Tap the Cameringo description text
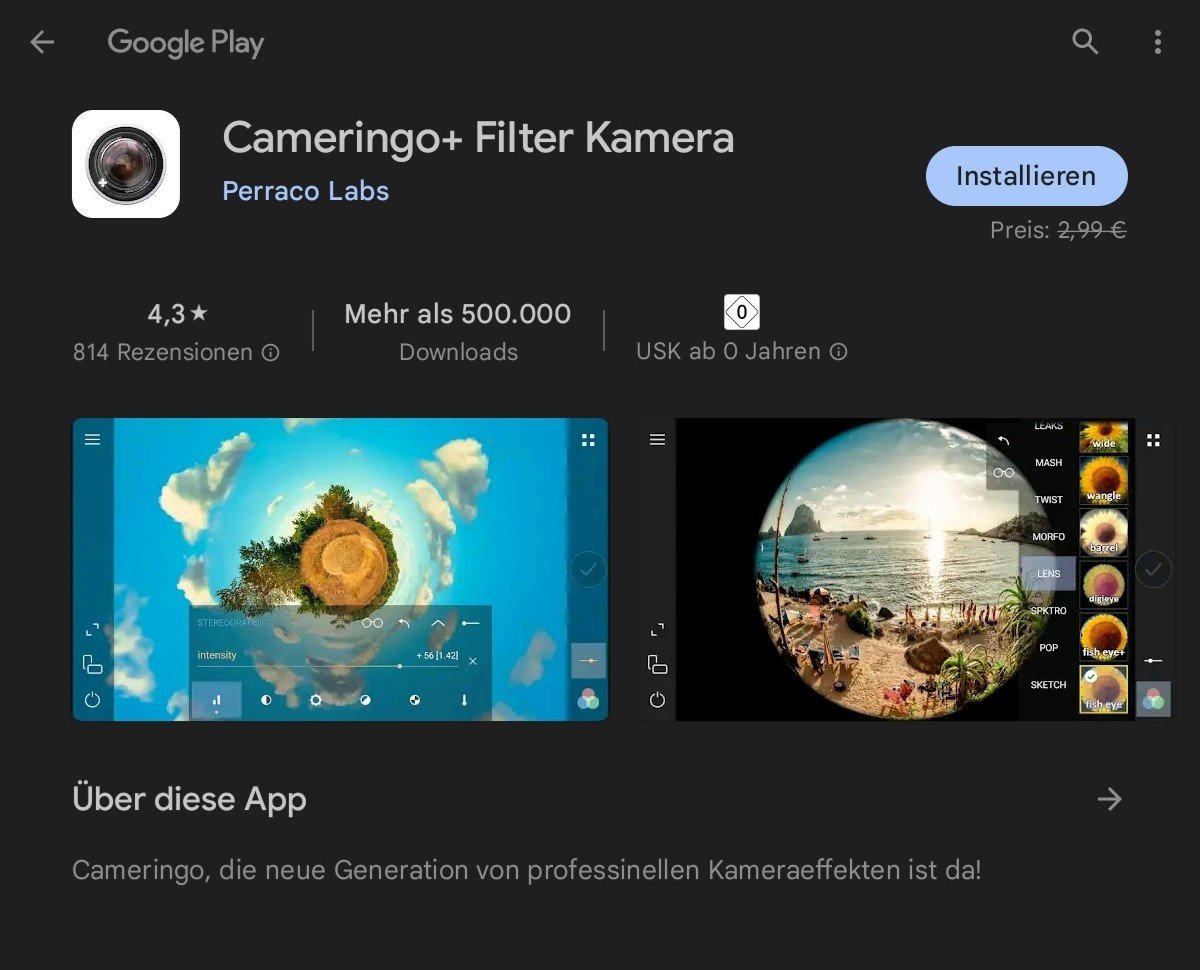The width and height of the screenshot is (1200, 970). tap(526, 870)
